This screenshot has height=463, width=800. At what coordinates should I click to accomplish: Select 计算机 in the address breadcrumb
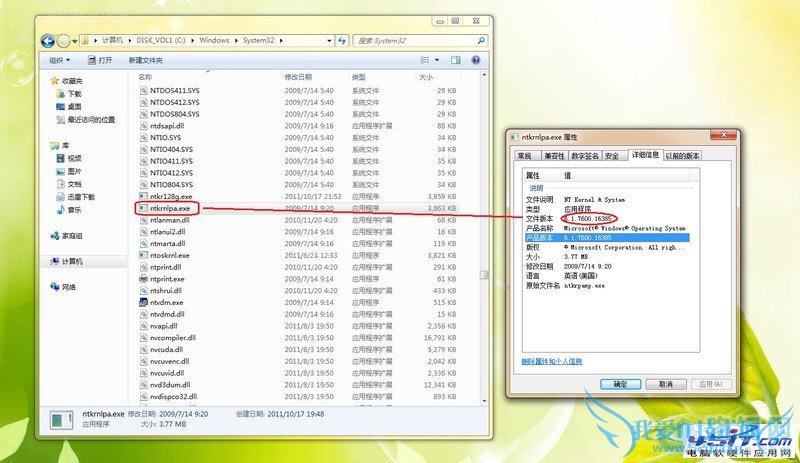112,40
